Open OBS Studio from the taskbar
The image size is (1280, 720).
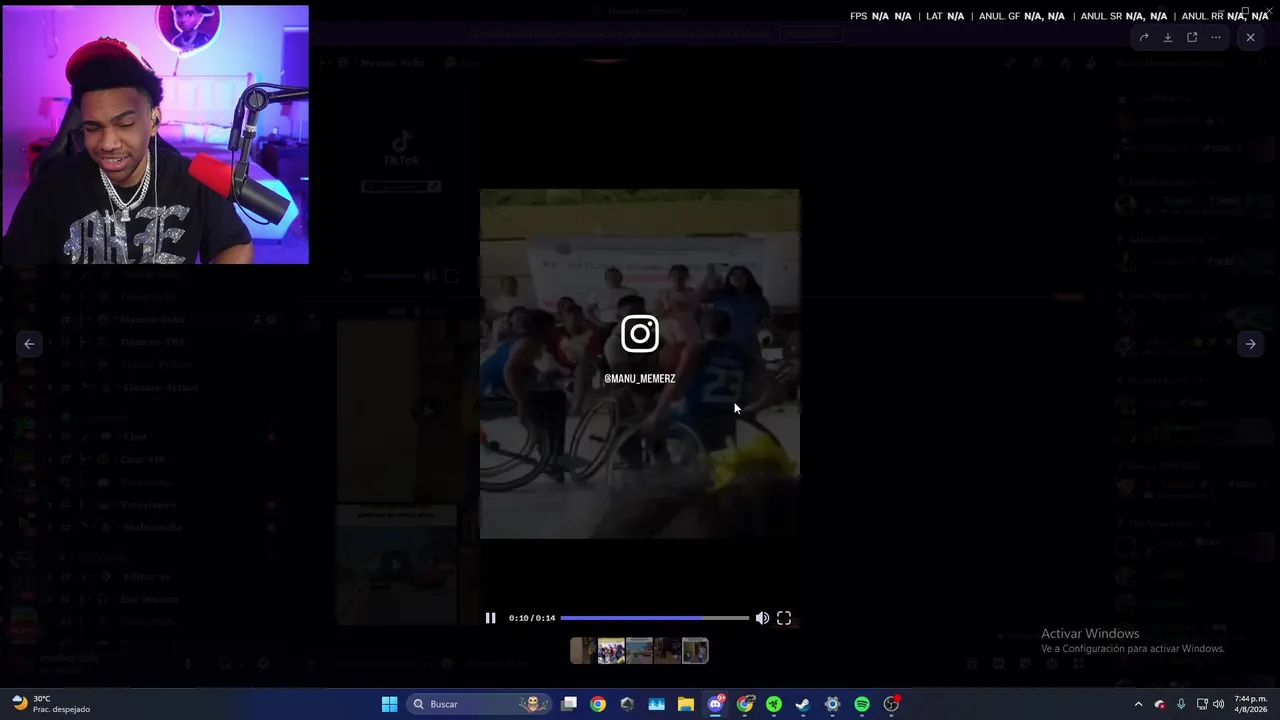(x=891, y=704)
